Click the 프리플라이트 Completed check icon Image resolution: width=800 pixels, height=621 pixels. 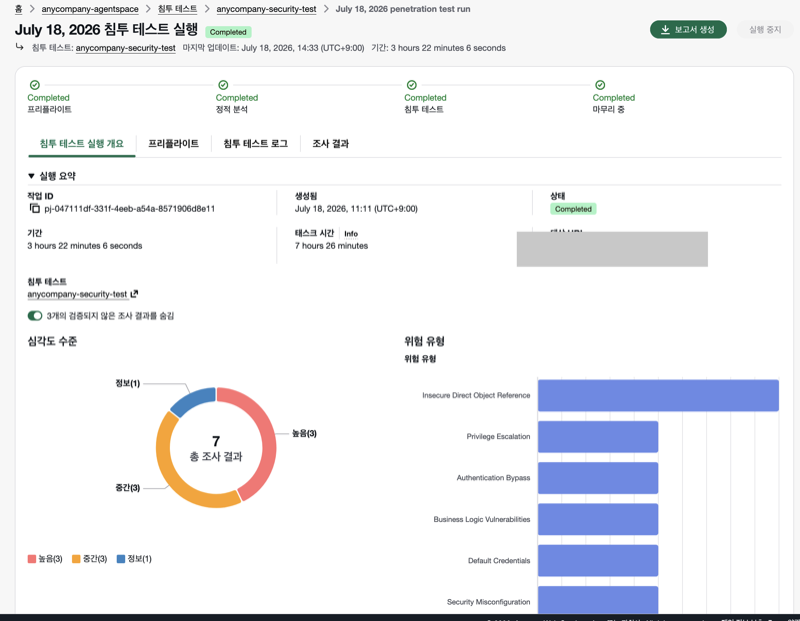[x=35, y=85]
